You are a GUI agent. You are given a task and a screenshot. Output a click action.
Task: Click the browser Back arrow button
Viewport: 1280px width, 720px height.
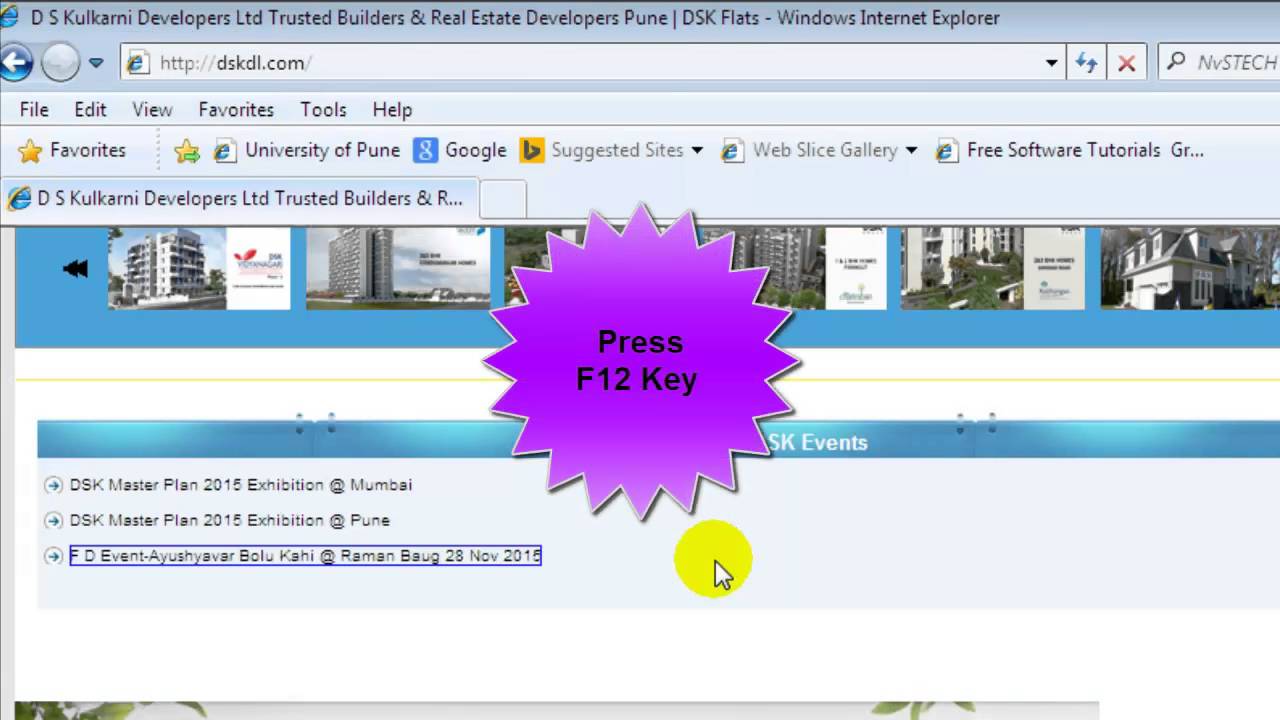pyautogui.click(x=14, y=62)
